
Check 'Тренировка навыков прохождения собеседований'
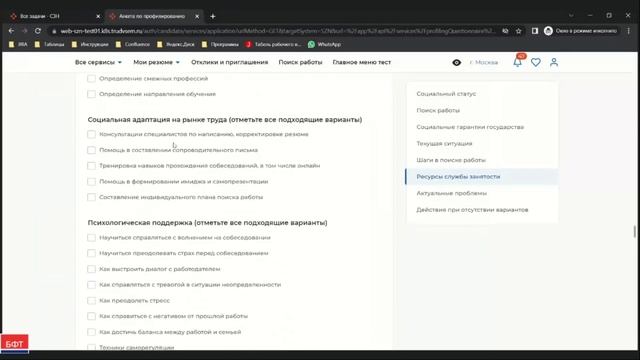pyautogui.click(x=91, y=166)
